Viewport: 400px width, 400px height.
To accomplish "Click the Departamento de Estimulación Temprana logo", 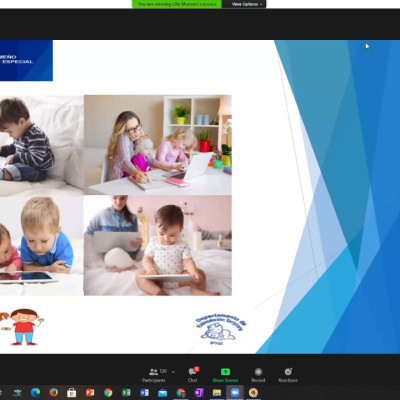I will tap(221, 329).
